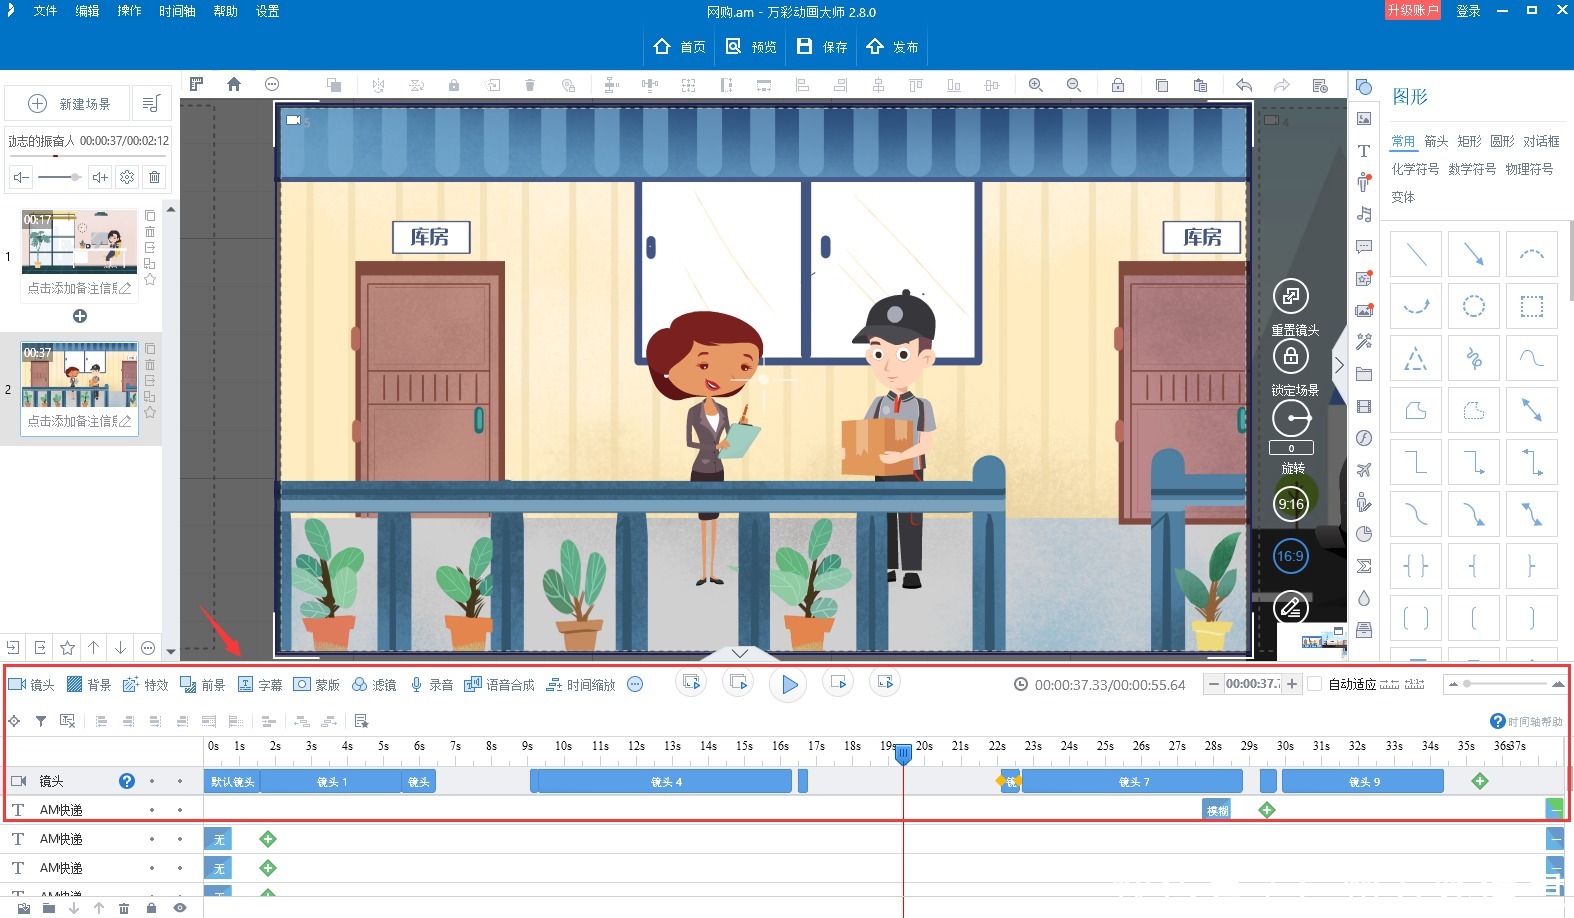Click the lock icon beside zoom out
Viewport: 1574px width, 918px height.
pos(1118,85)
